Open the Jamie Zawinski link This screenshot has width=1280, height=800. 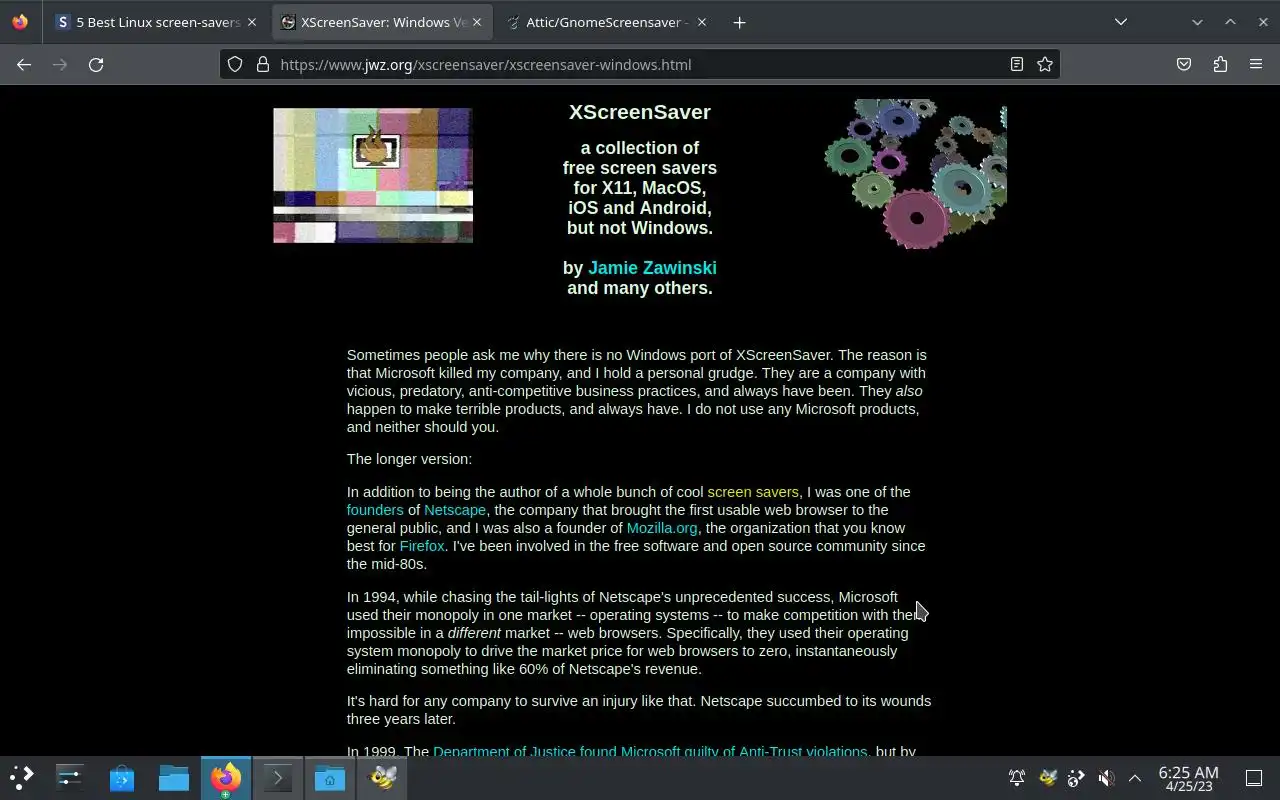[652, 268]
